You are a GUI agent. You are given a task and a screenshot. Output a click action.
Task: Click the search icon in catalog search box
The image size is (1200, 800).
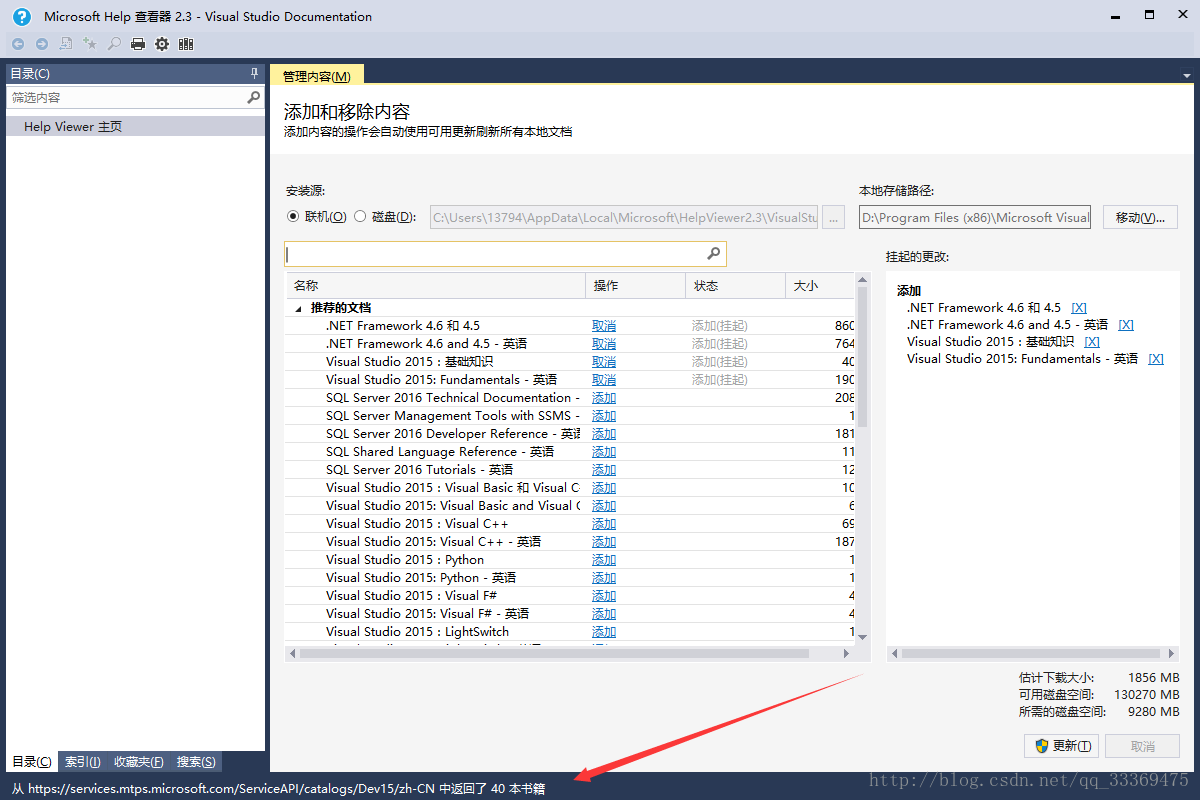[x=714, y=253]
